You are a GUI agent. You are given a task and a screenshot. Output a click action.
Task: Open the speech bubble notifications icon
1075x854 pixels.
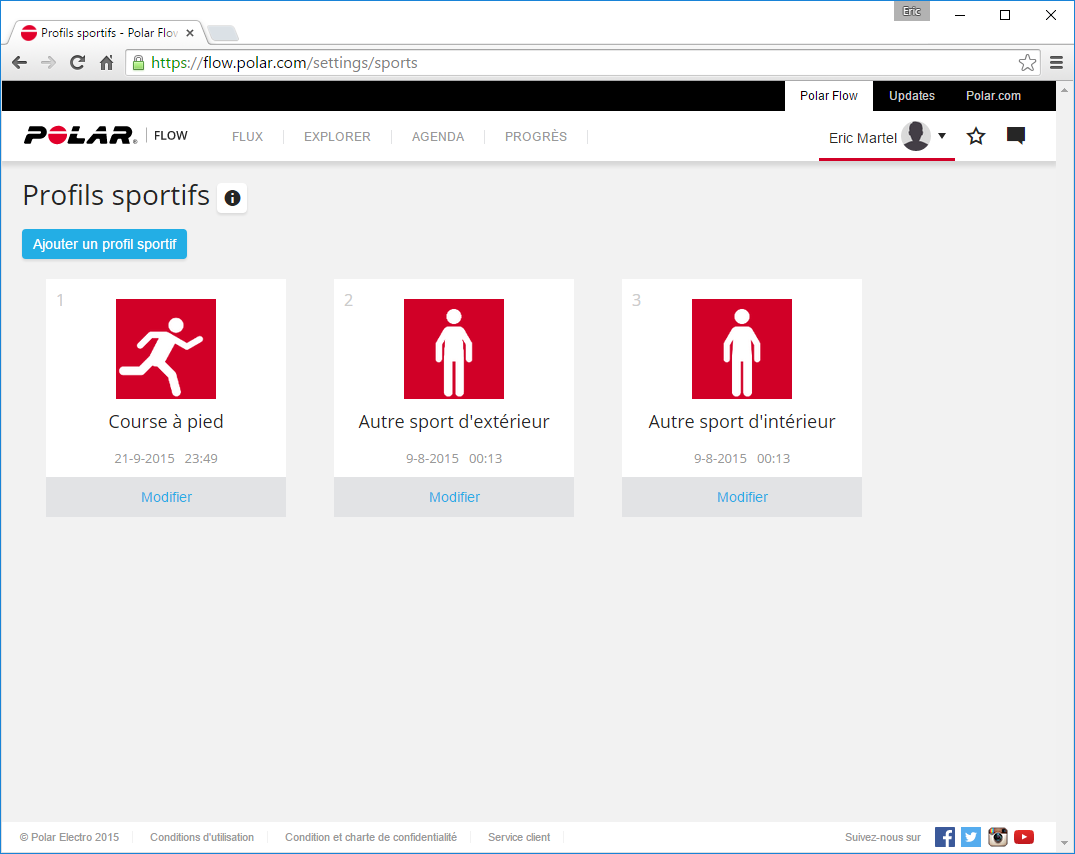coord(1016,136)
